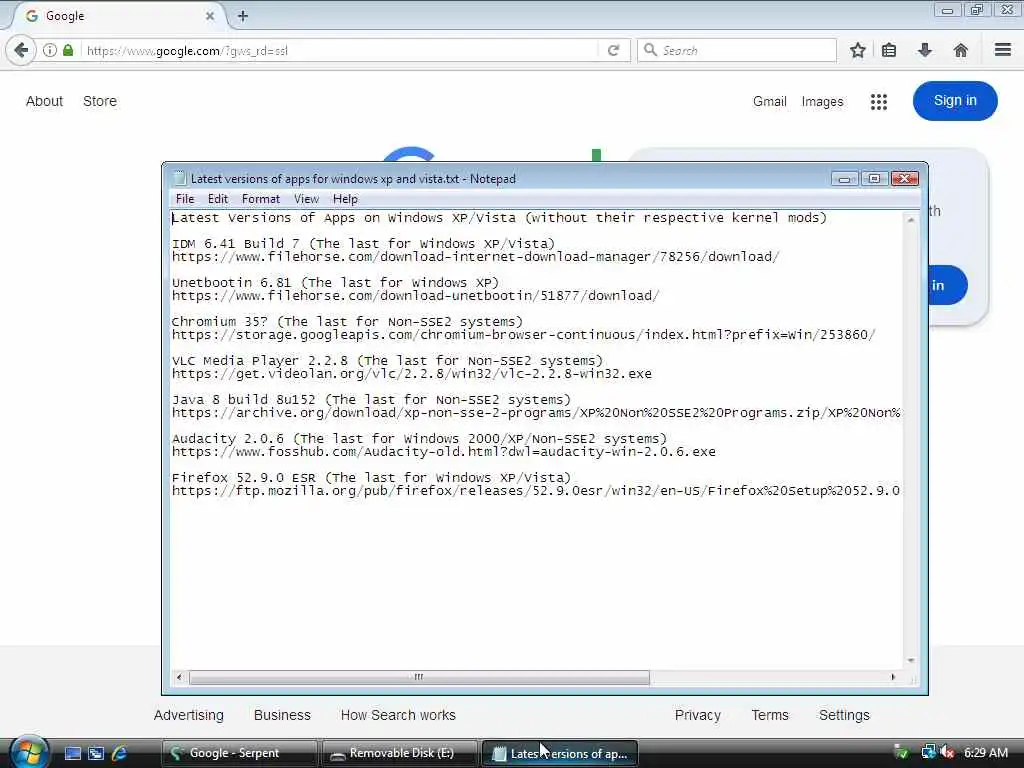Screen dimensions: 1024x768
Task: Click Notepad horizontal scroll right arrow
Action: pos(893,677)
